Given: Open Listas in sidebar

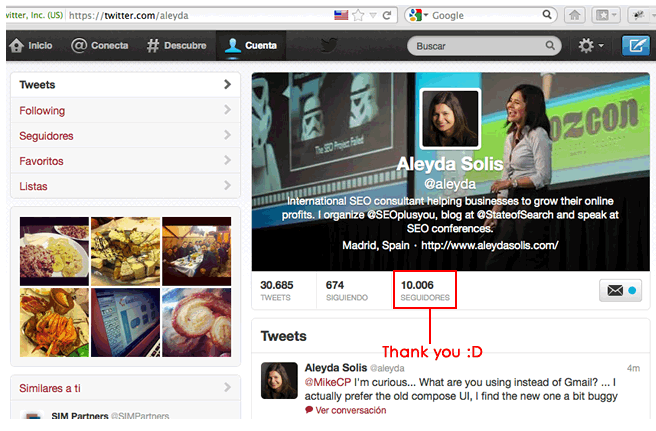Looking at the screenshot, I should 125,186.
